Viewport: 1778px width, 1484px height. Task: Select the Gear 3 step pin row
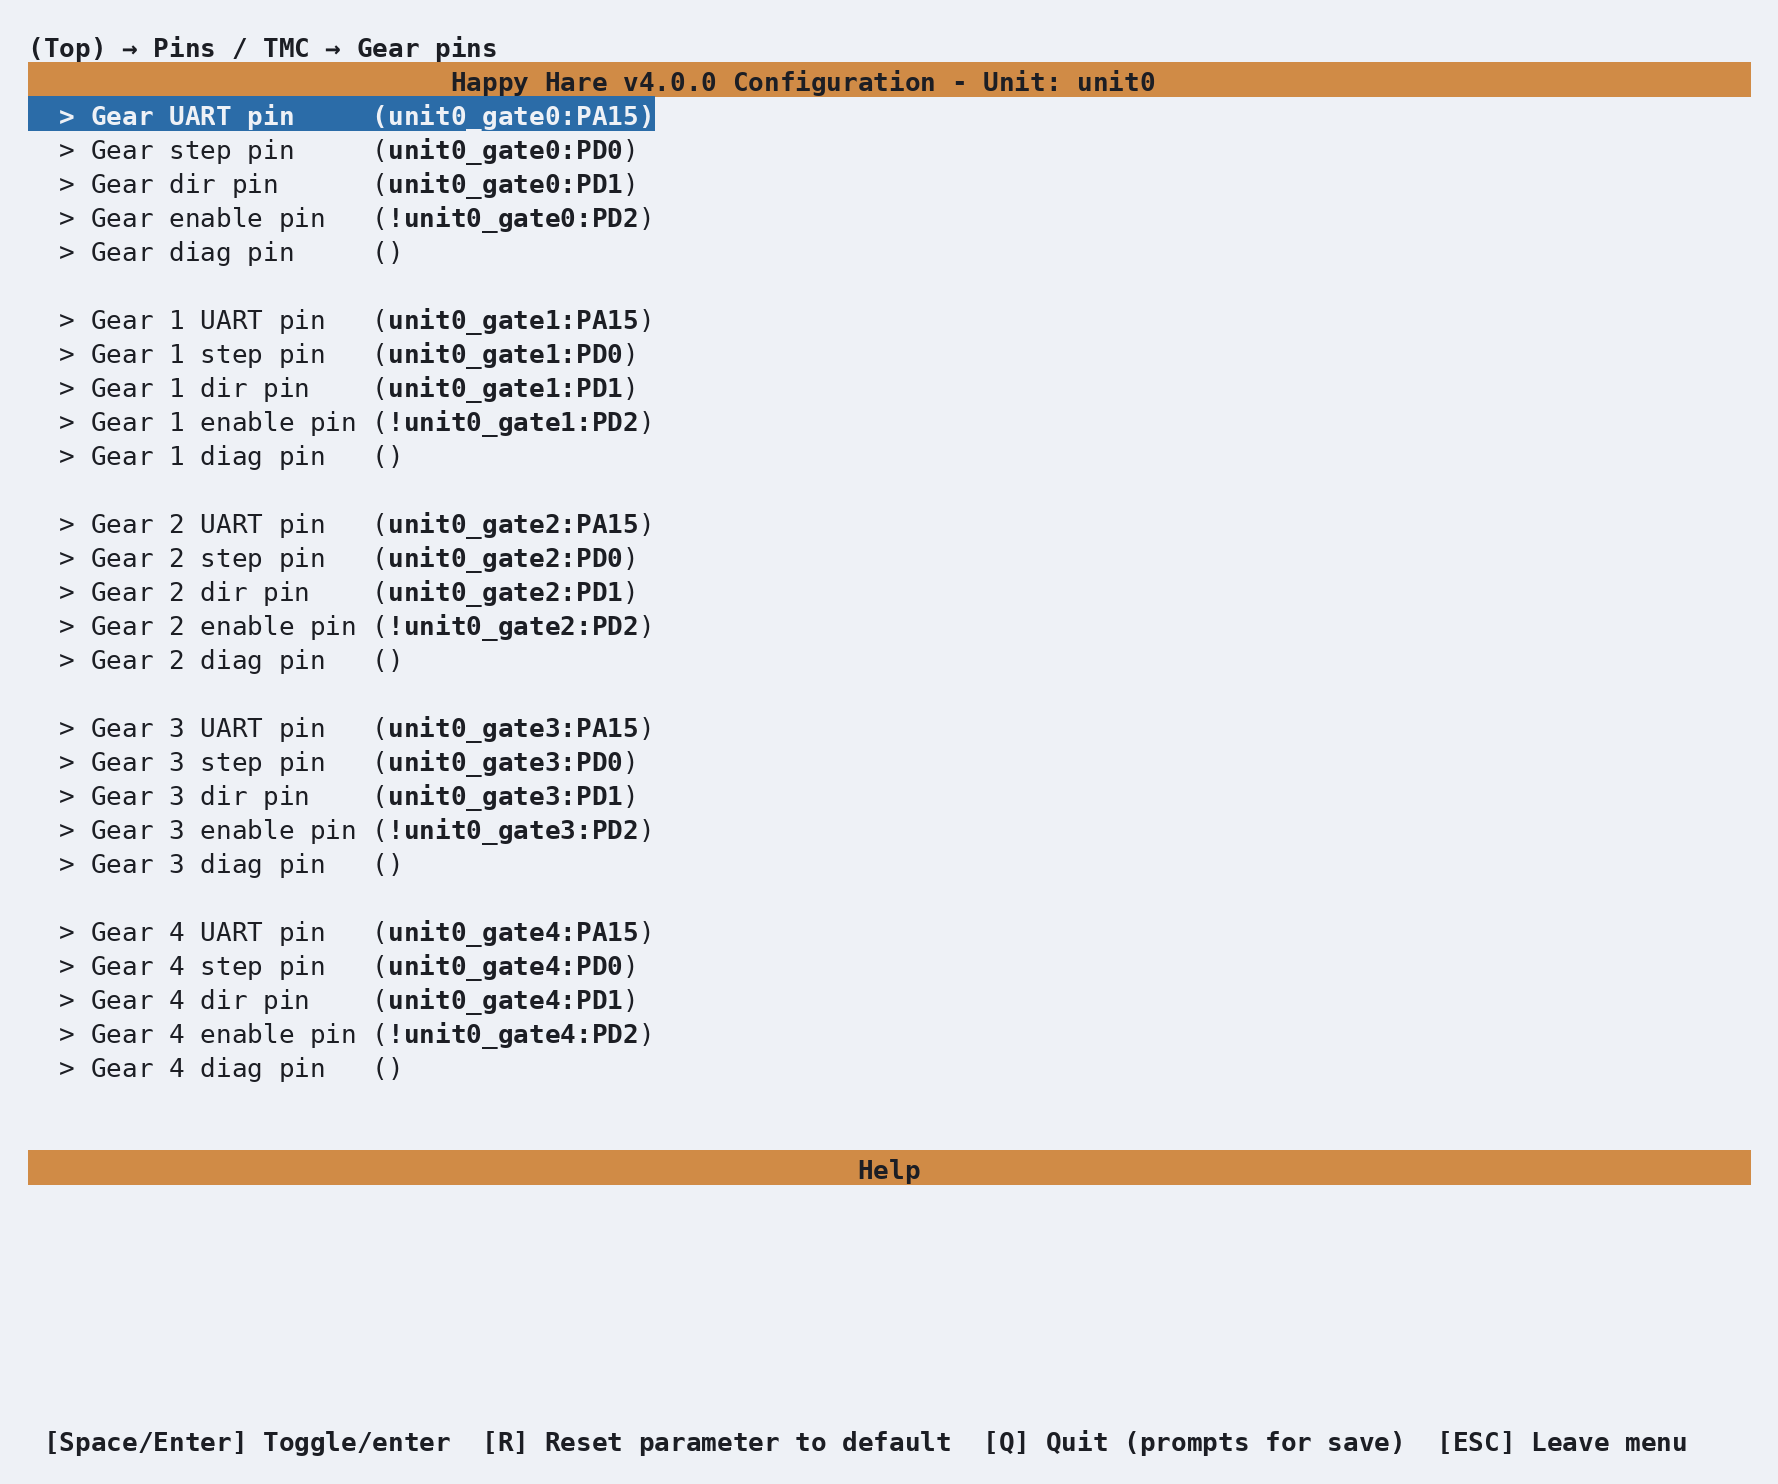347,762
